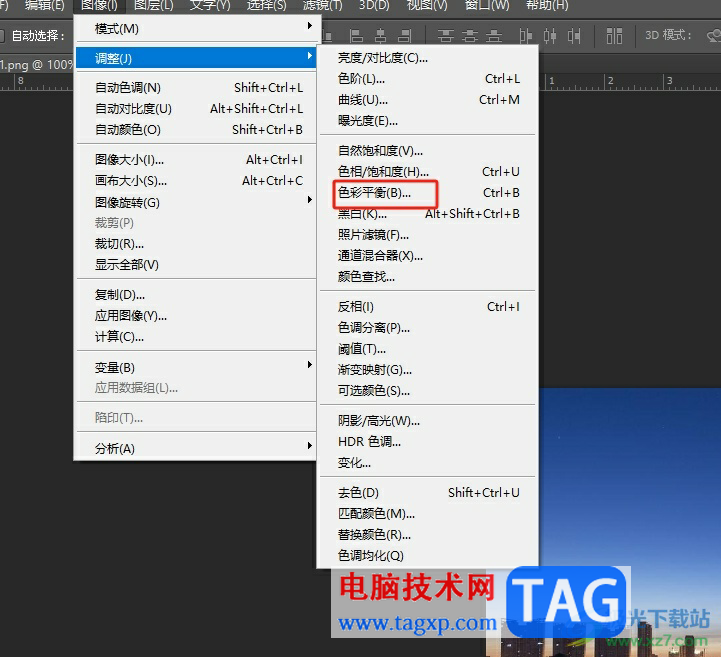This screenshot has width=721, height=657.
Task: Switch to the 1.png document tab
Action: [x=36, y=64]
